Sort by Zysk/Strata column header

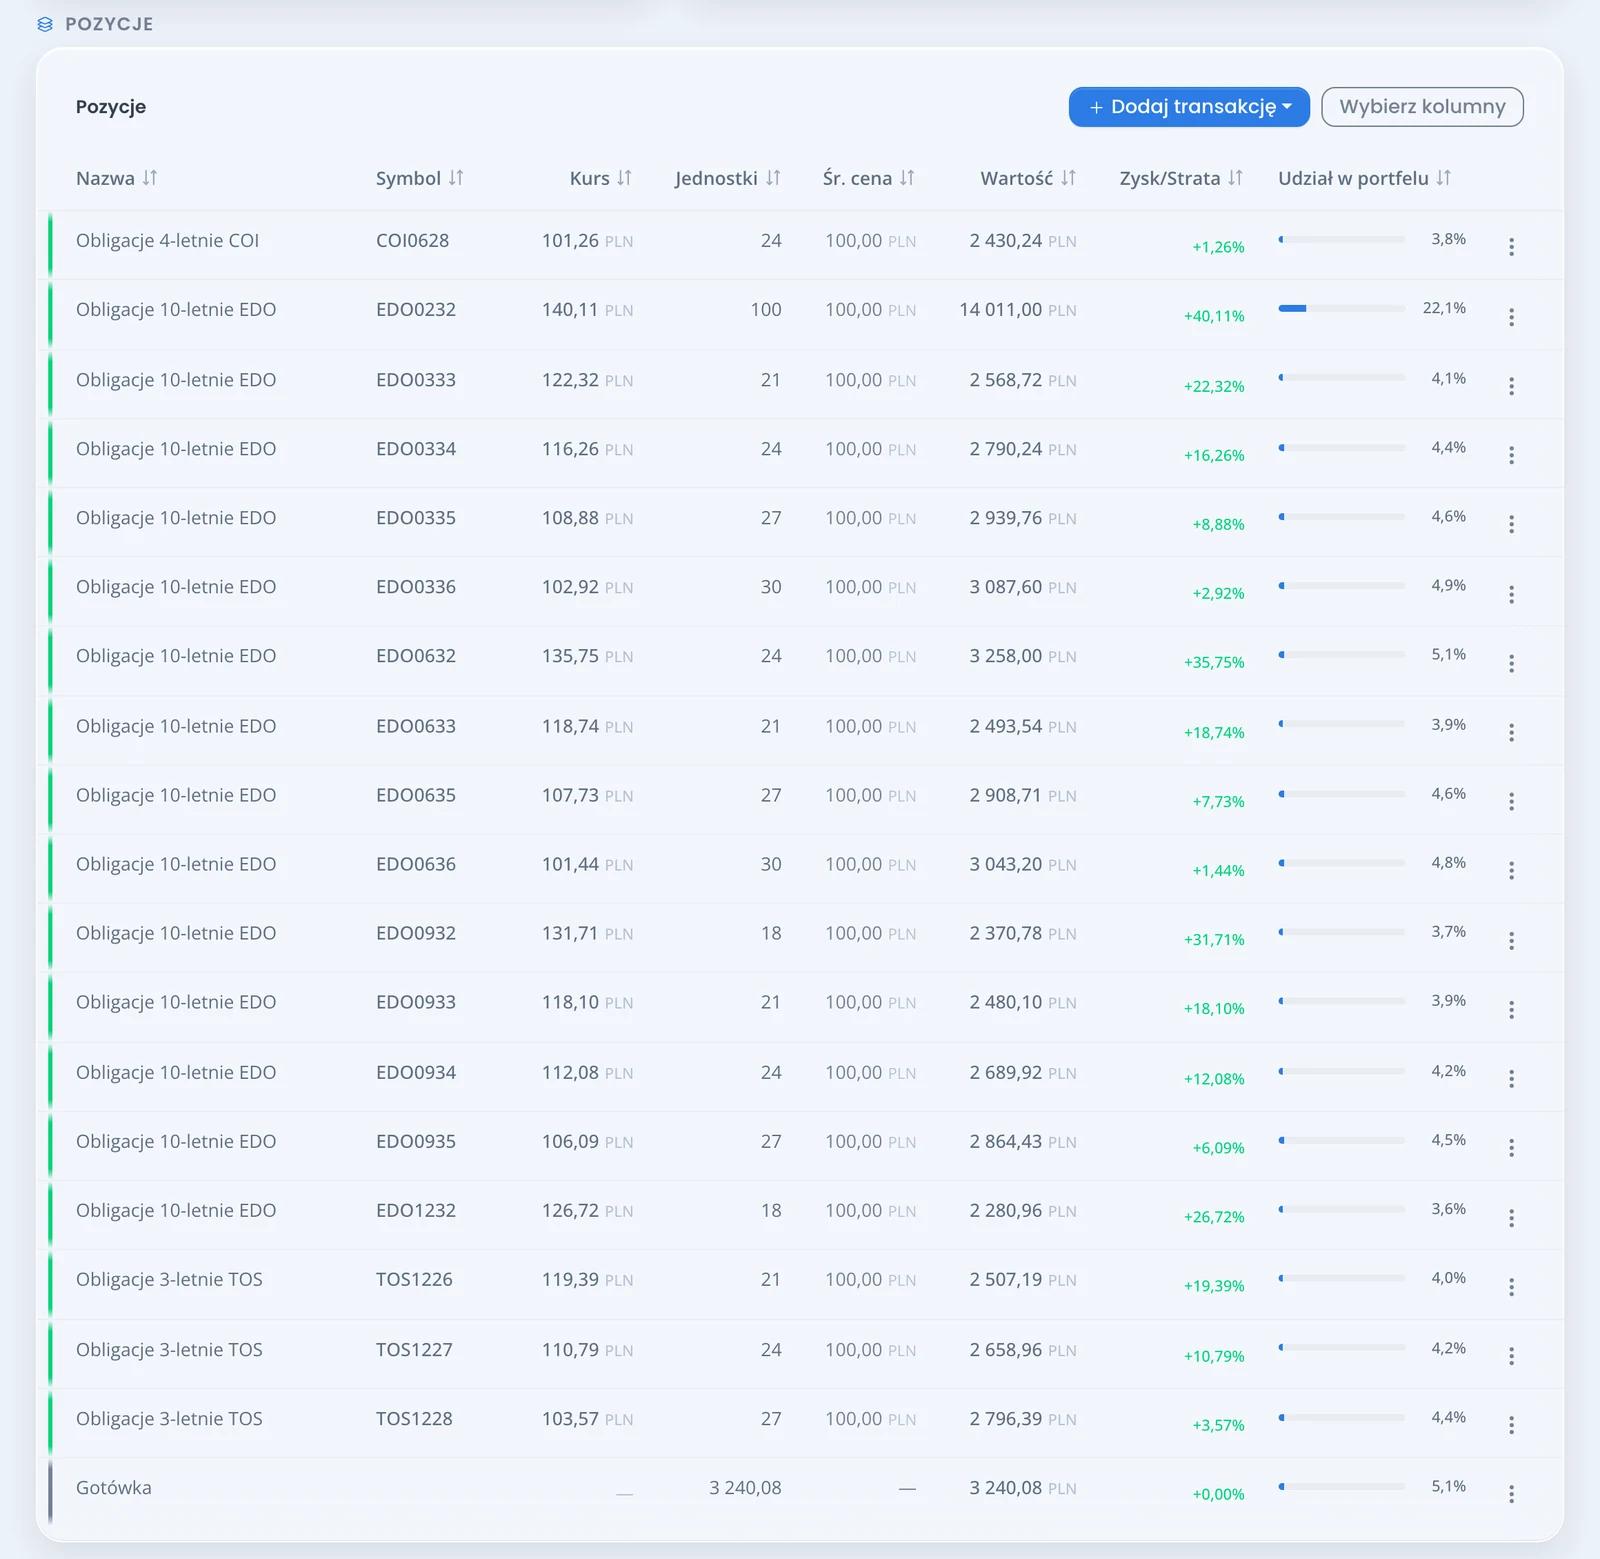tap(1181, 178)
